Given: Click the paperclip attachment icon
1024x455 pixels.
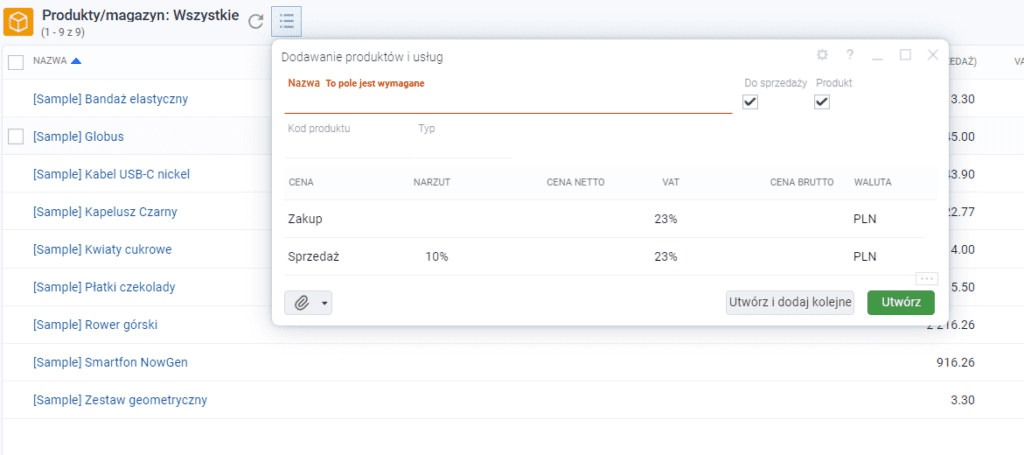Looking at the screenshot, I should click(x=301, y=303).
